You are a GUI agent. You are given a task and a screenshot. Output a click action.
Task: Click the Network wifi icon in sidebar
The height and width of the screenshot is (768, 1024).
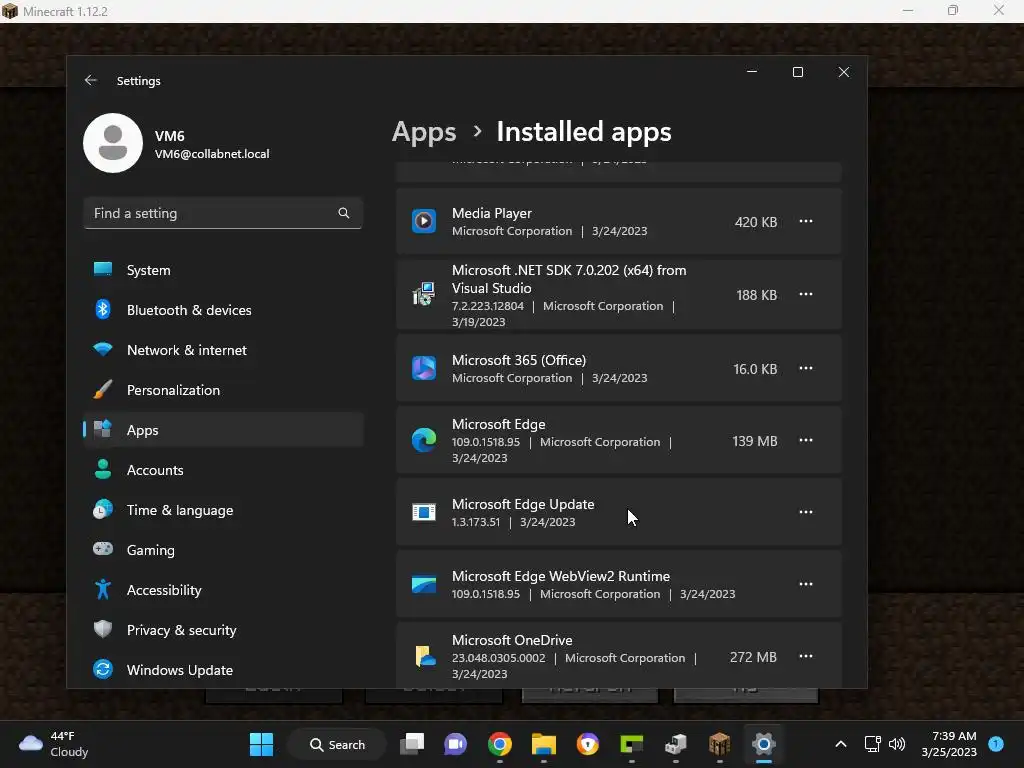tap(103, 349)
